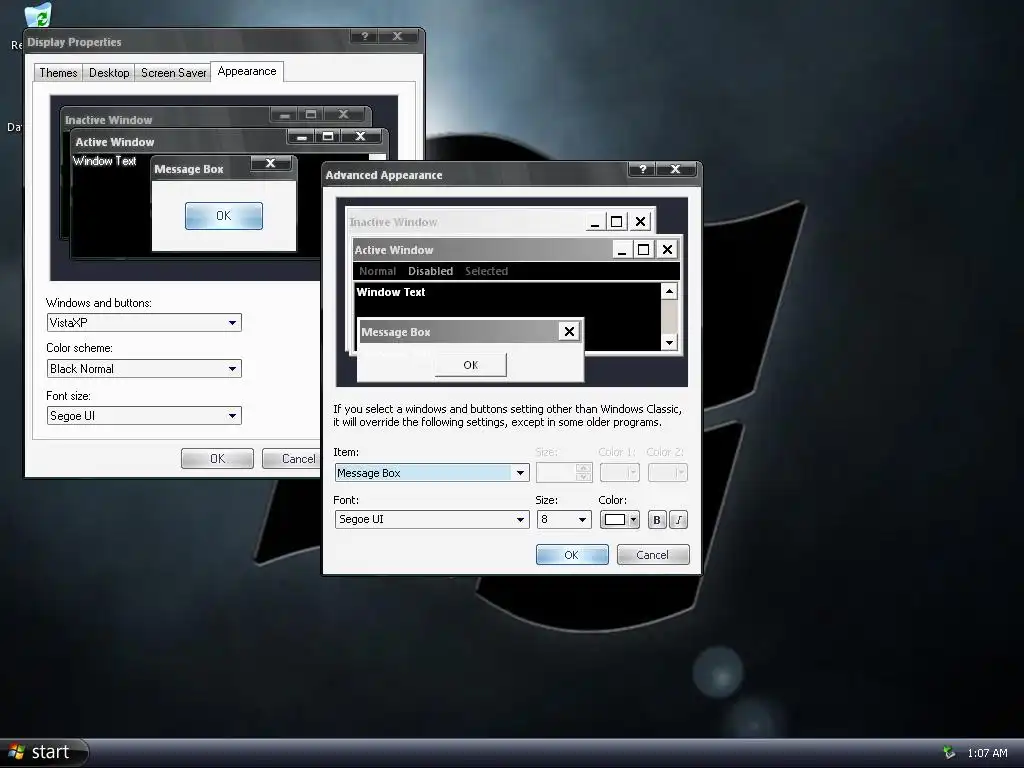The width and height of the screenshot is (1024, 768).
Task: Switch to the Themes tab
Action: [x=58, y=72]
